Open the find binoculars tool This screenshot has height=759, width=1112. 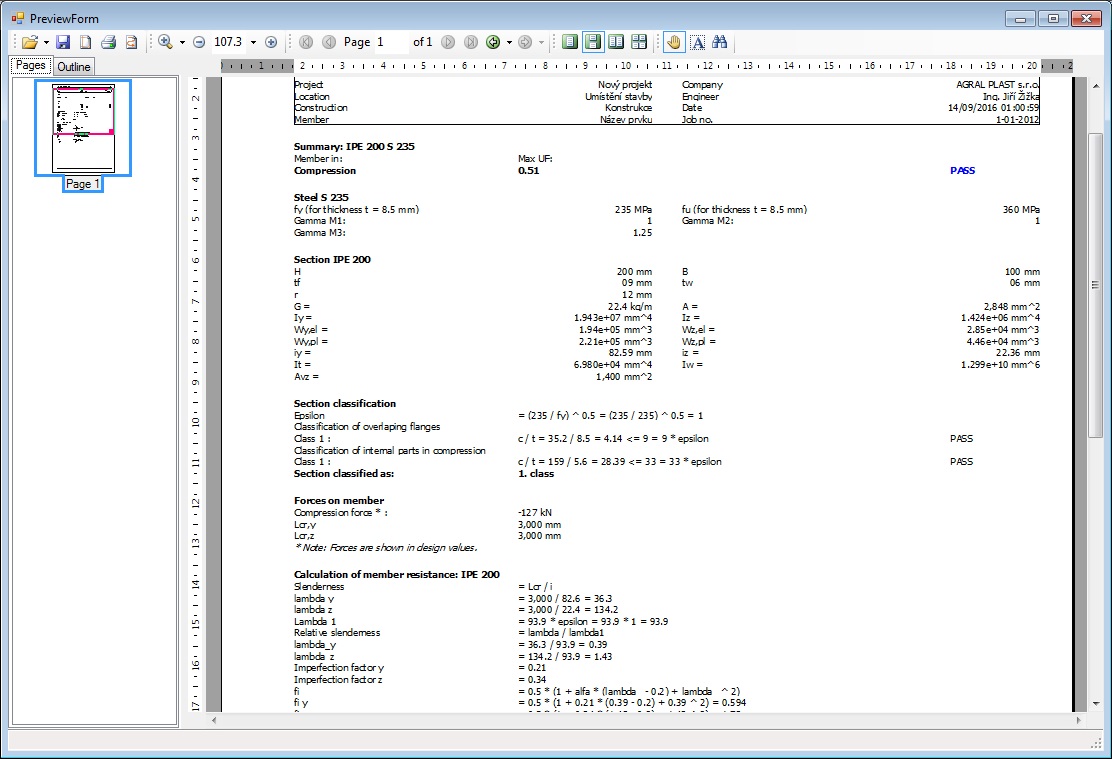coord(719,42)
